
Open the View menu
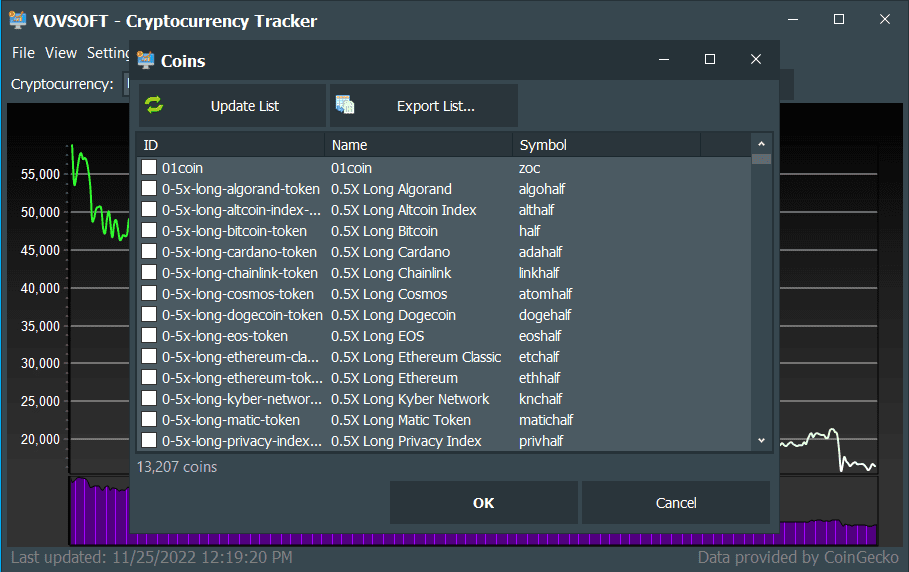point(61,53)
